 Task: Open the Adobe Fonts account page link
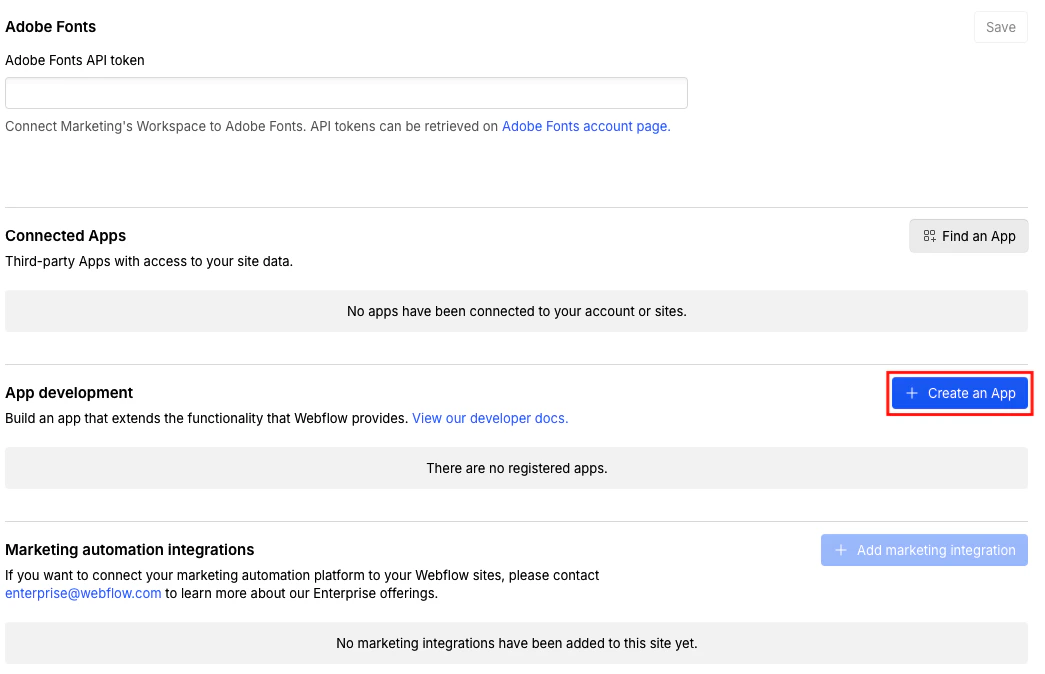[x=585, y=127]
